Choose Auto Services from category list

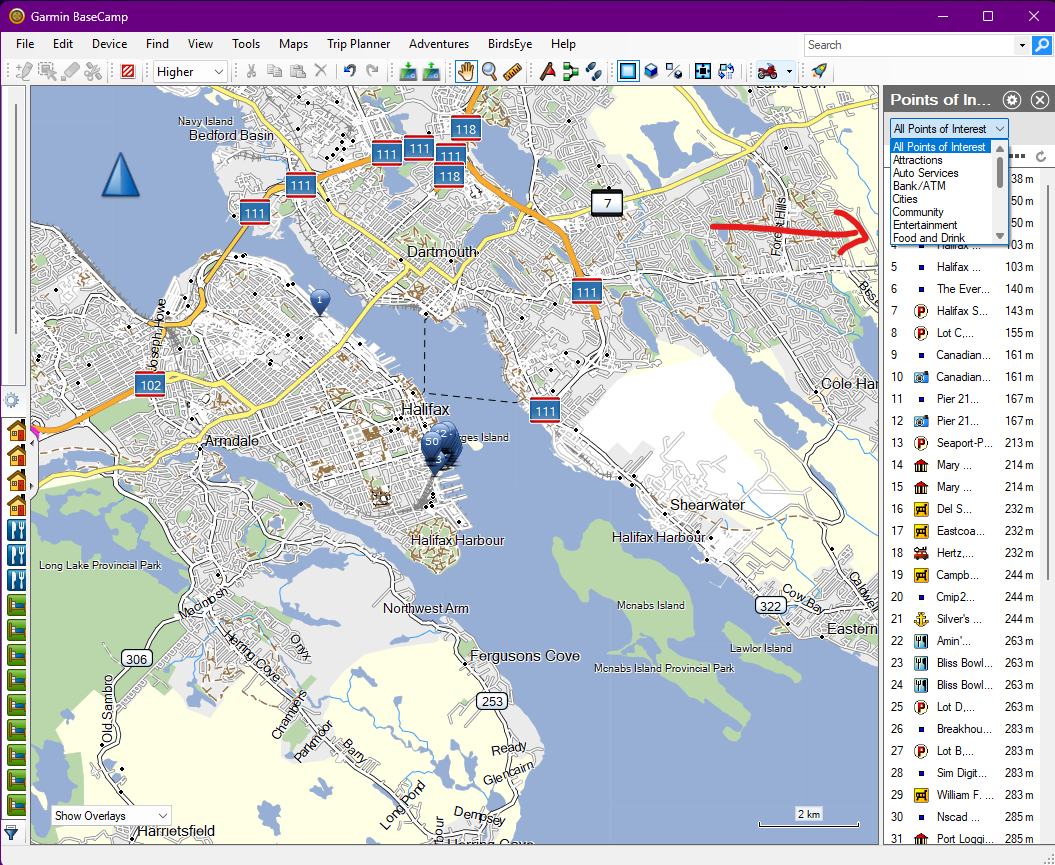tap(925, 173)
